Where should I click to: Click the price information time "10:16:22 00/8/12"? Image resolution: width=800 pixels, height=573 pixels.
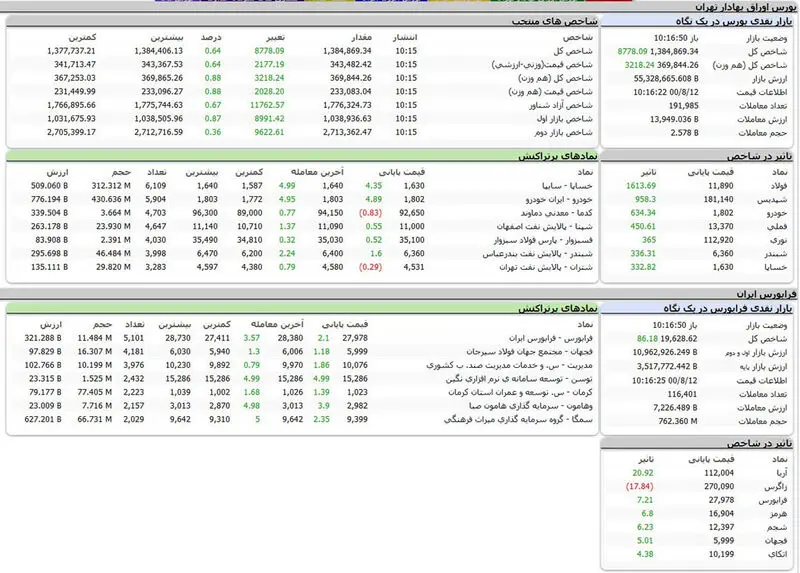[666, 92]
